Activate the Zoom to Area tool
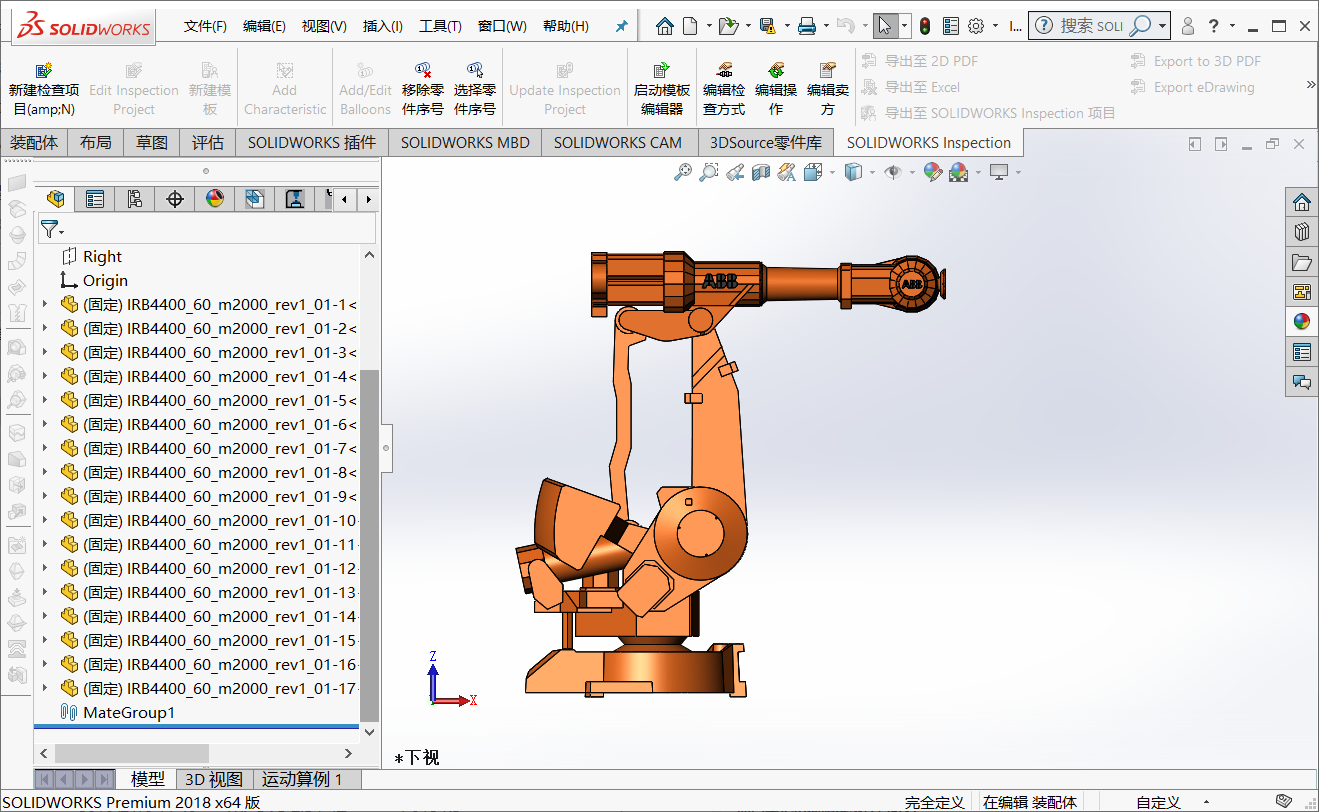 click(x=709, y=172)
